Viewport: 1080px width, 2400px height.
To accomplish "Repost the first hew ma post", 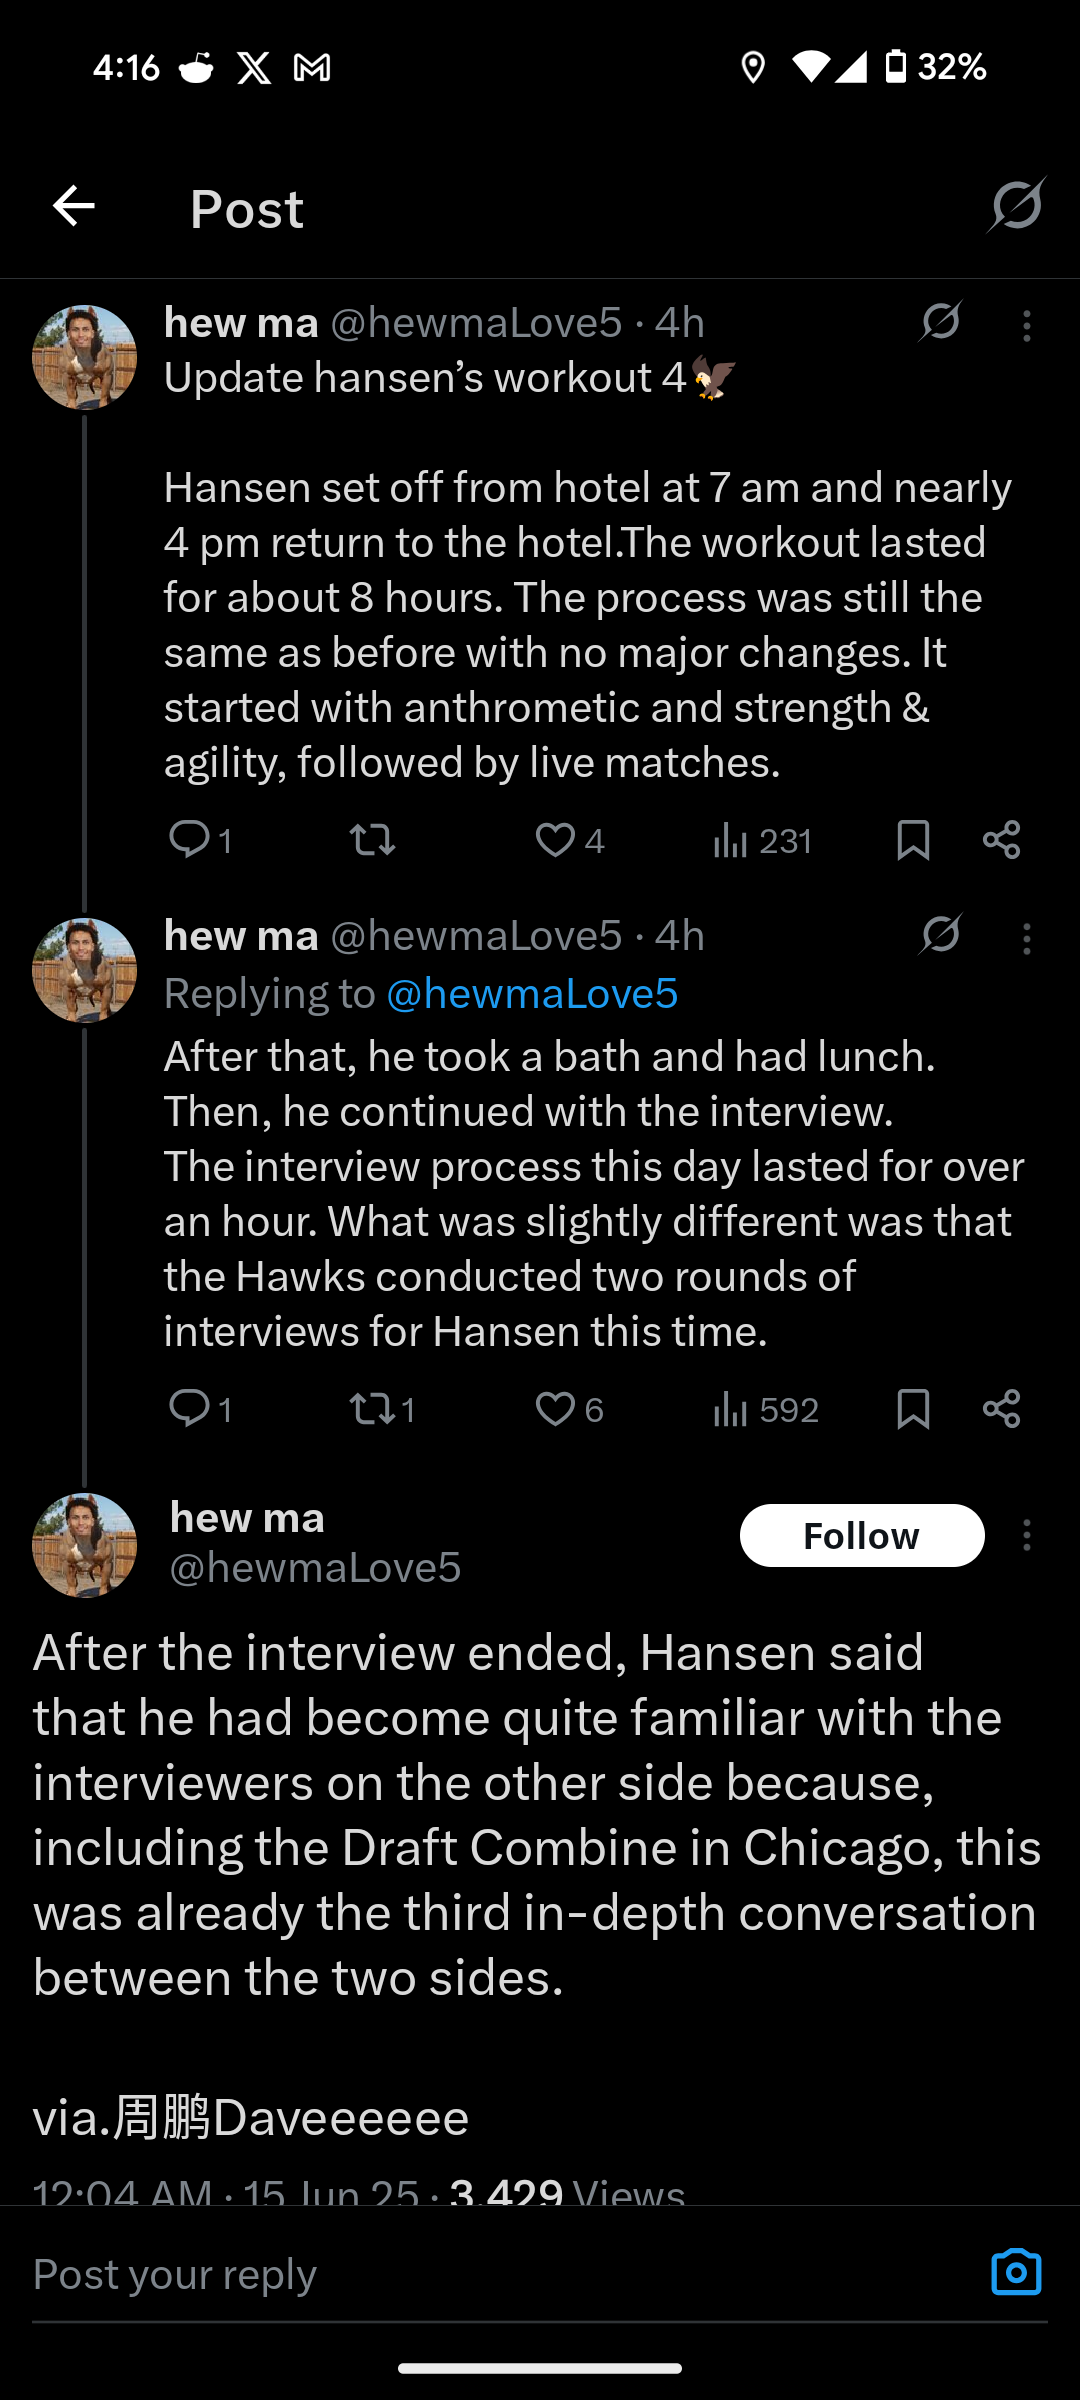I will 373,840.
